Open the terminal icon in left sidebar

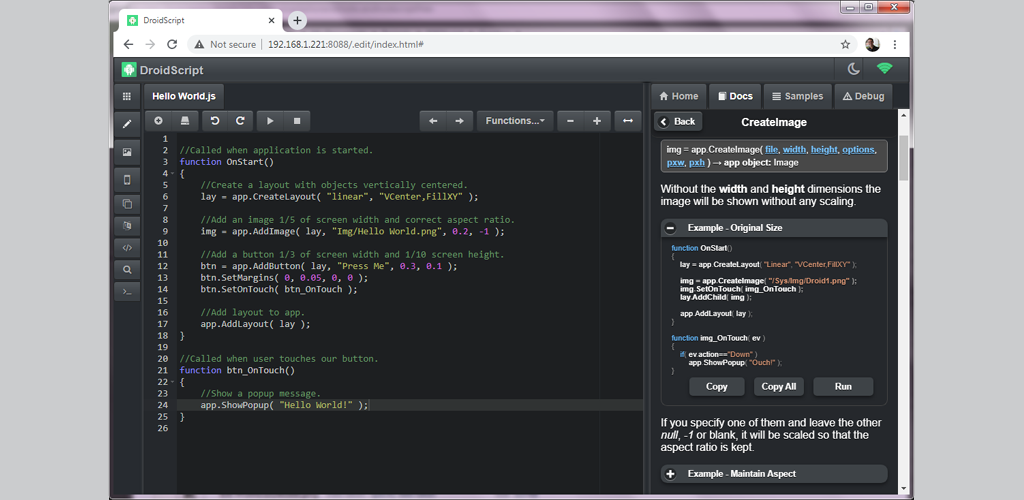127,292
